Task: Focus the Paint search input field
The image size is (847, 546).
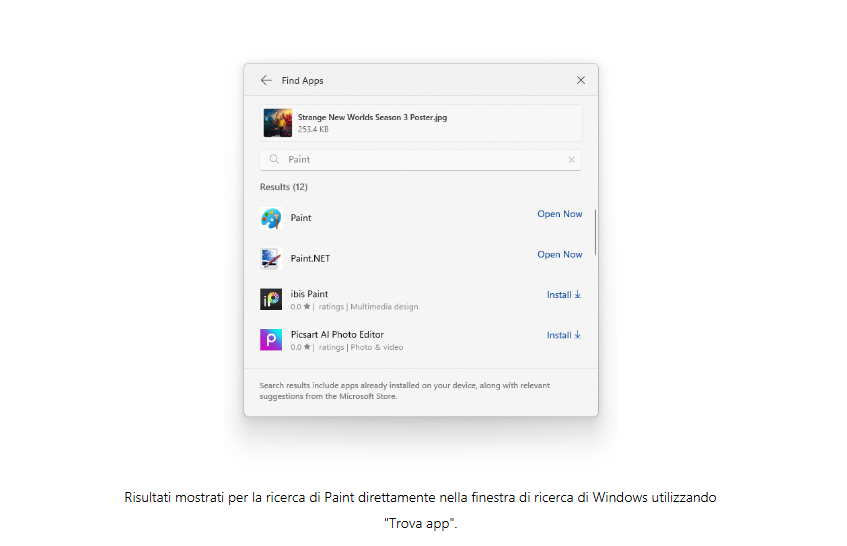Action: tap(420, 160)
